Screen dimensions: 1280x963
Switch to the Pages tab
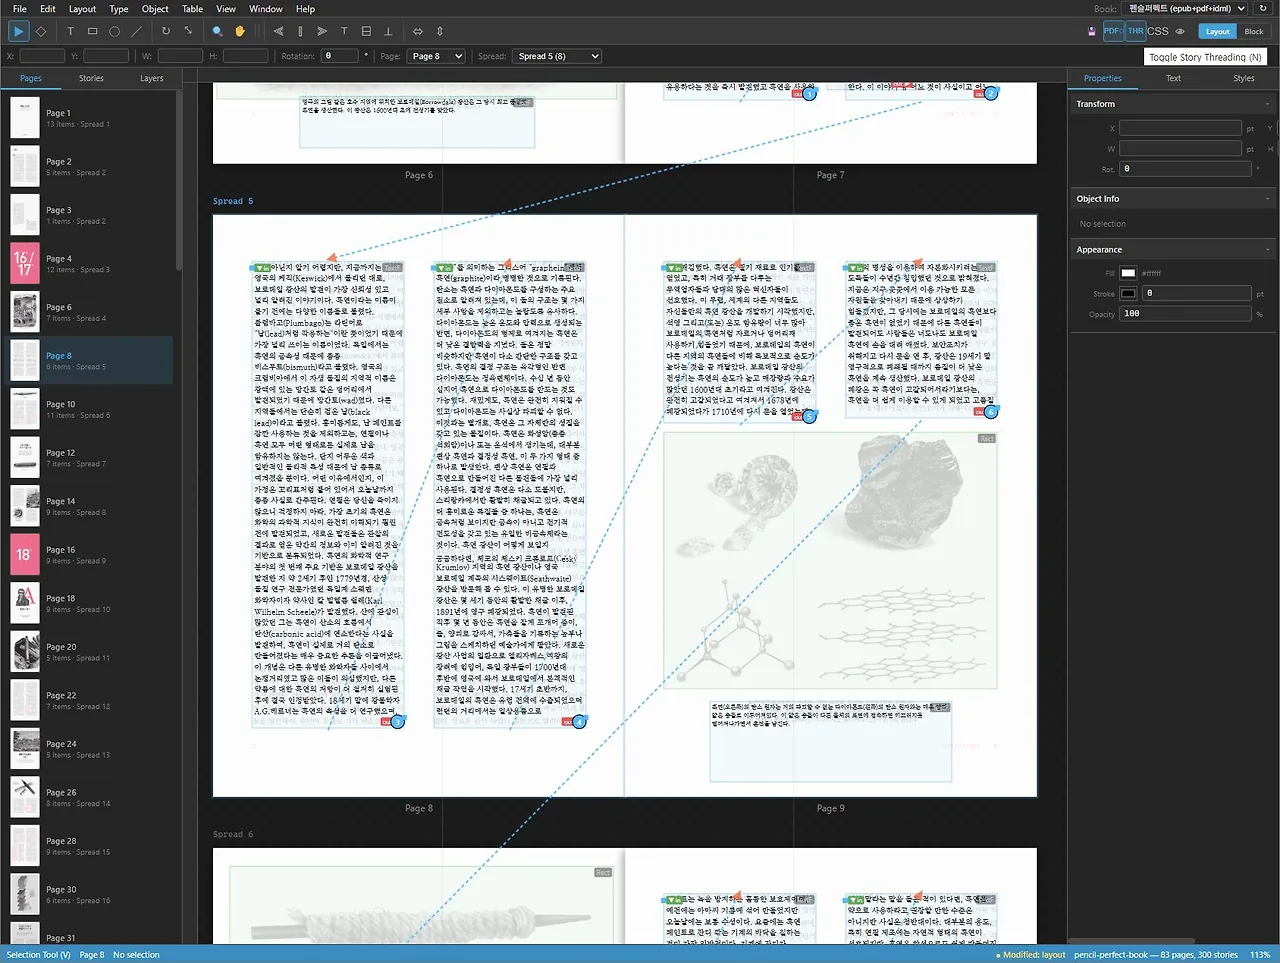pyautogui.click(x=31, y=78)
